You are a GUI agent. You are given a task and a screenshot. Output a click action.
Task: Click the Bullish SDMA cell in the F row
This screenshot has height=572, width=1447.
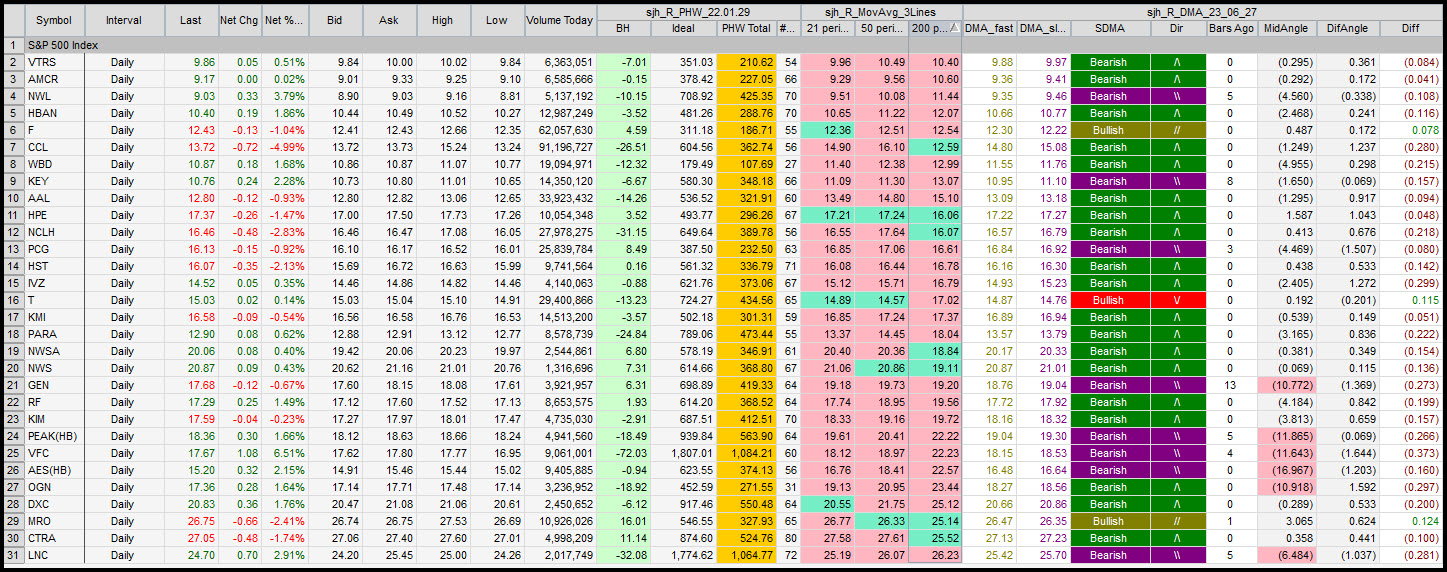1108,130
